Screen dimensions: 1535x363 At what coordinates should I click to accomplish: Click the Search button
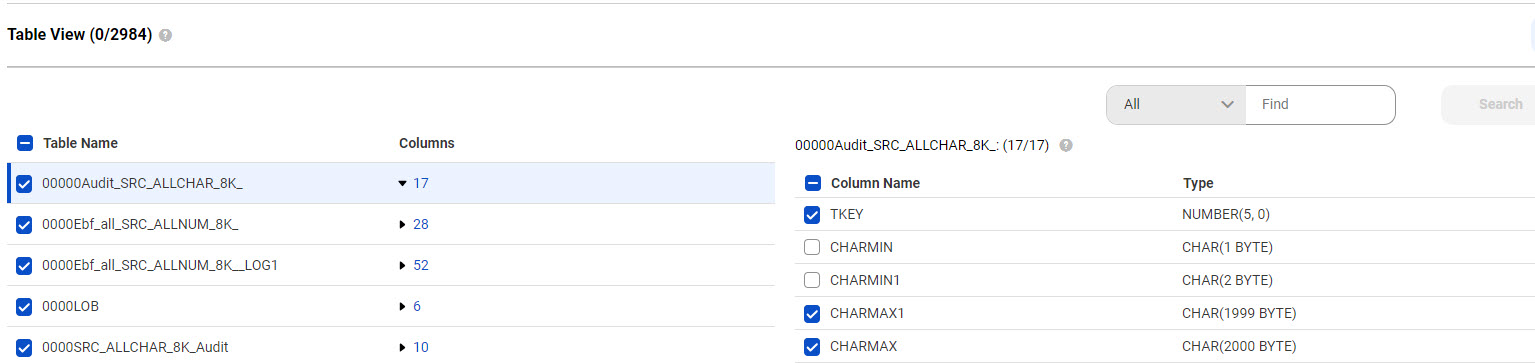click(1488, 104)
